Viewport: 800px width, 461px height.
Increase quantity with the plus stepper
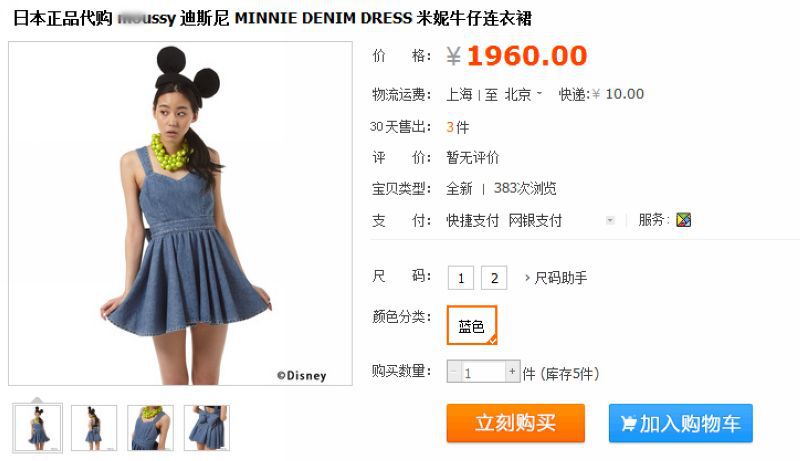512,372
